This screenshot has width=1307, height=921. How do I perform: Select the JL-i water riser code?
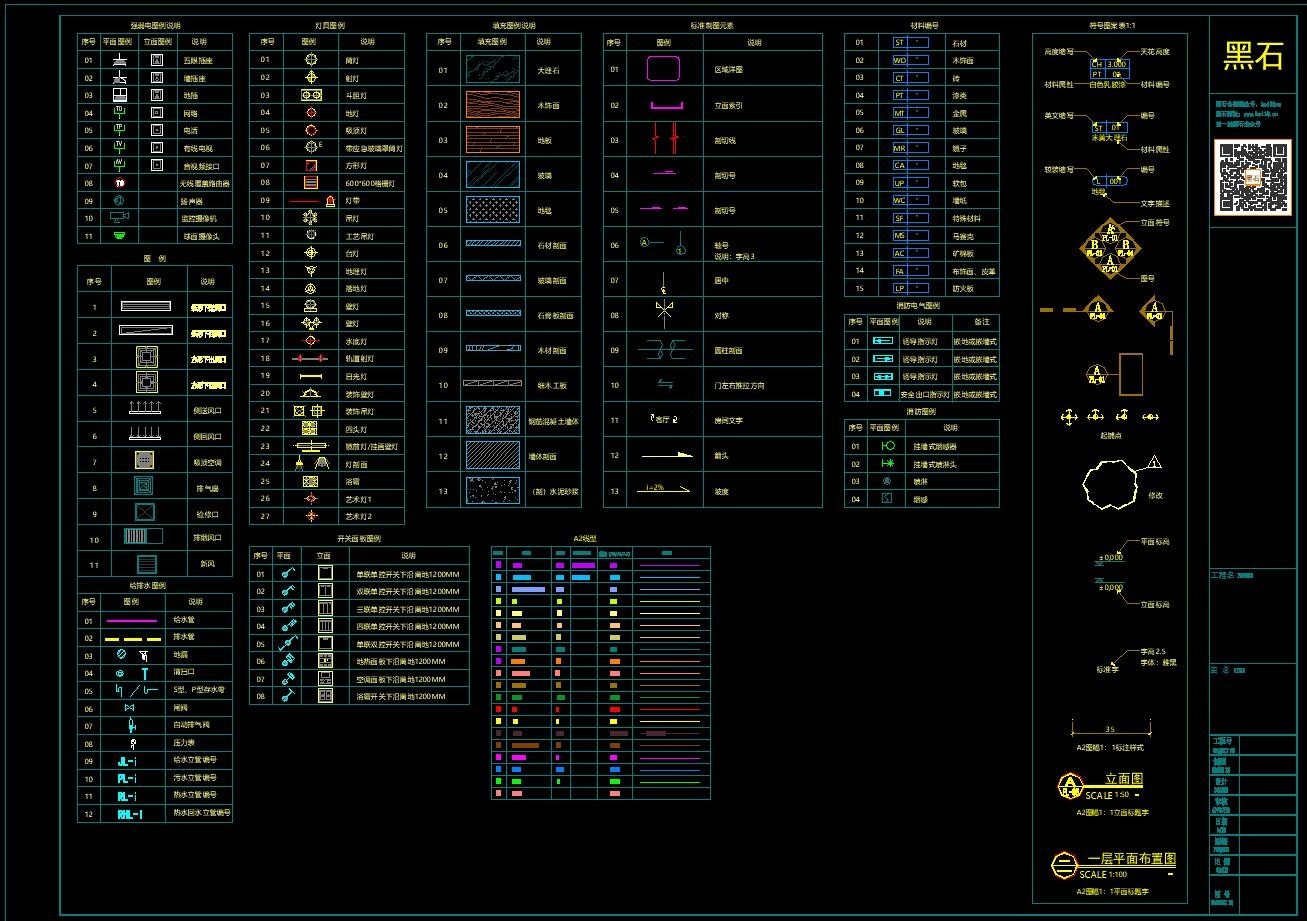click(127, 761)
